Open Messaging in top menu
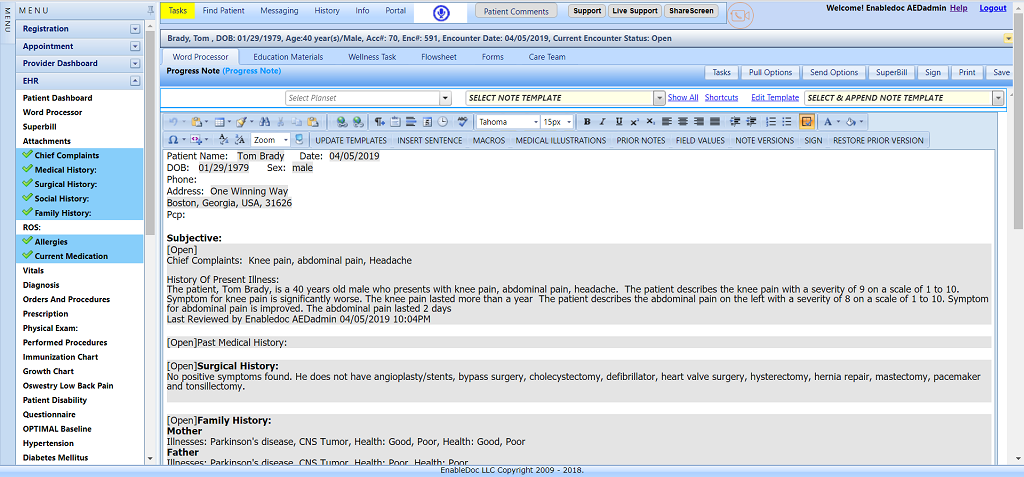The image size is (1024, 477). point(279,10)
